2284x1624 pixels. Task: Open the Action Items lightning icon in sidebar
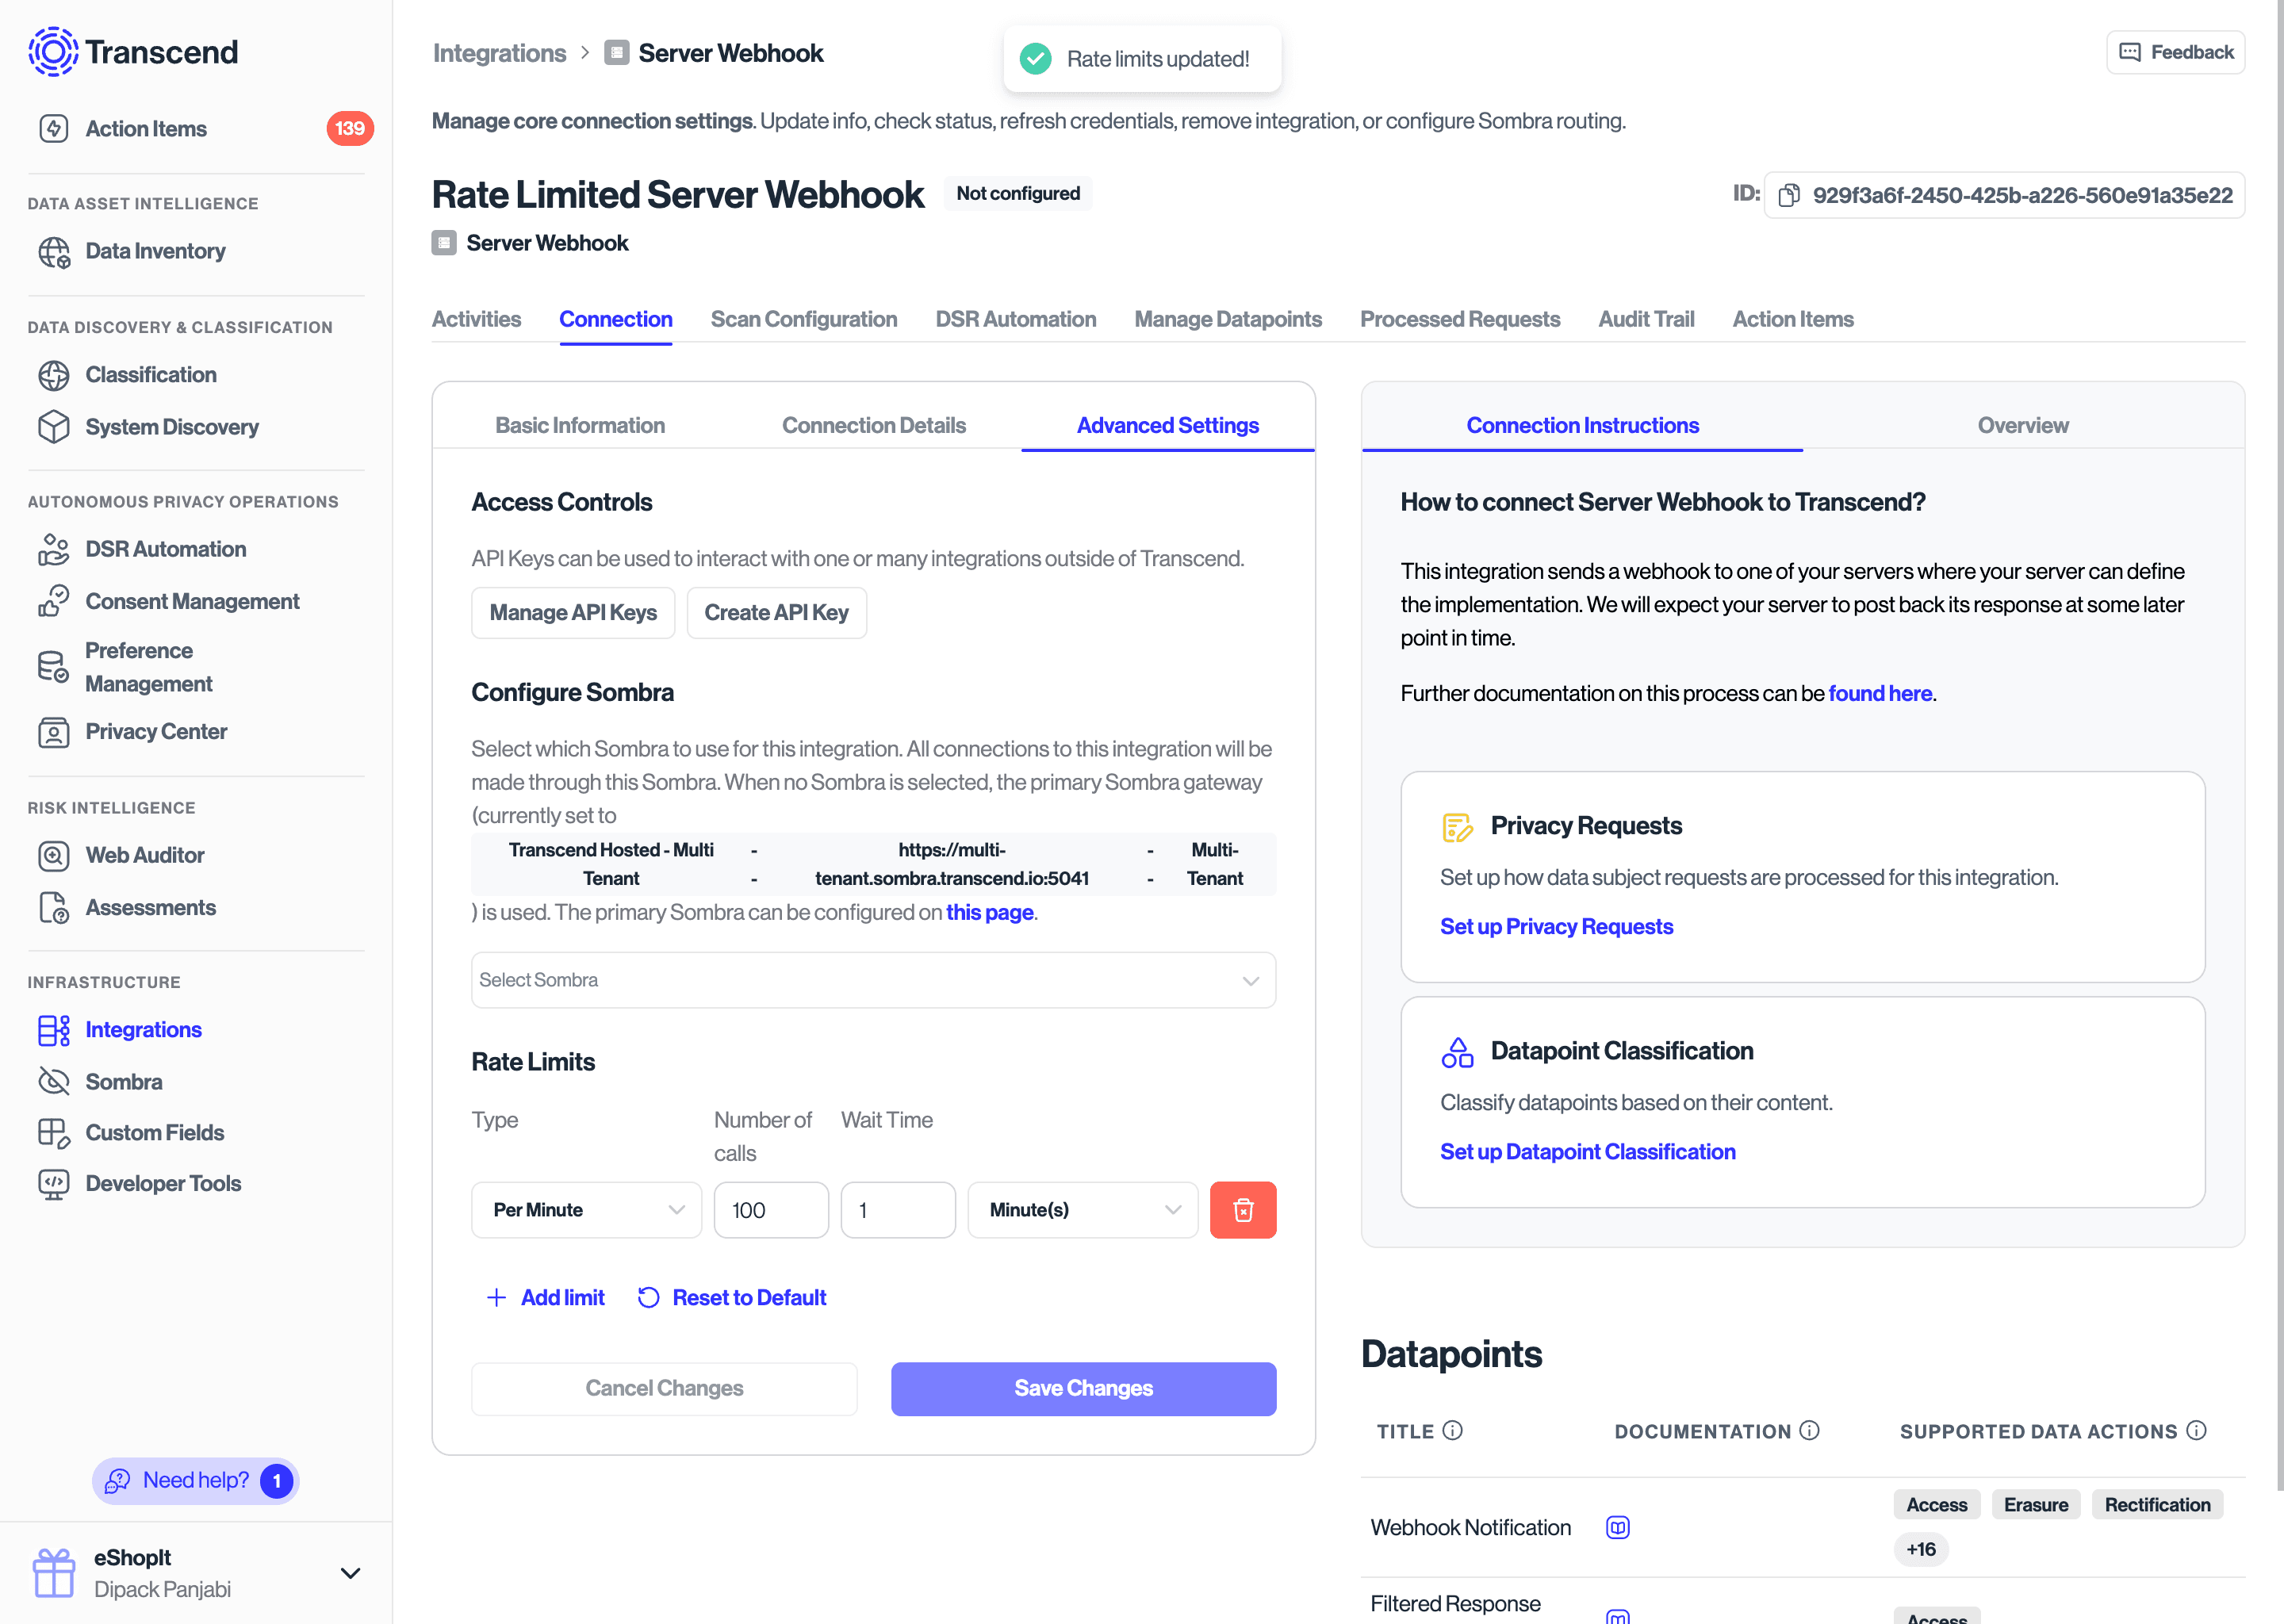tap(53, 128)
